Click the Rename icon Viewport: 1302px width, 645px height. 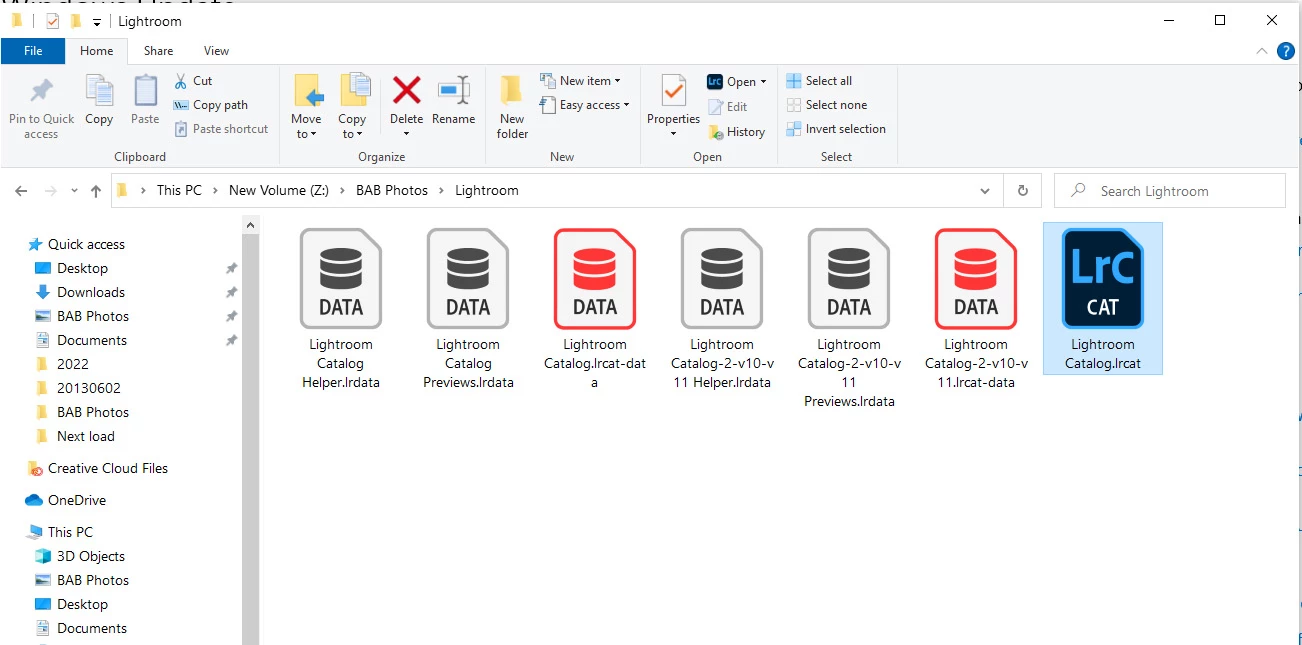click(454, 90)
